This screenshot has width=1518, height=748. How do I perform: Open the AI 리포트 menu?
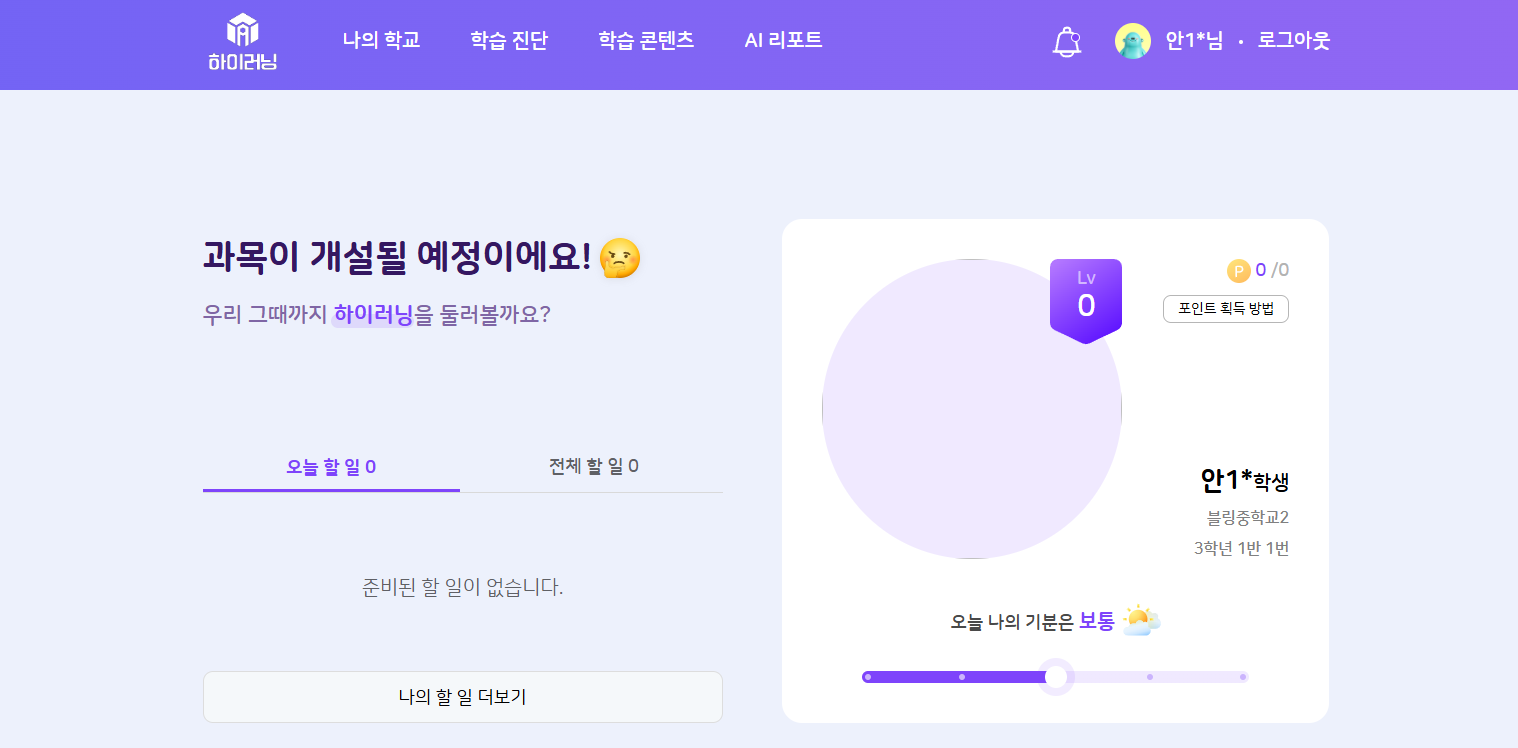[783, 41]
